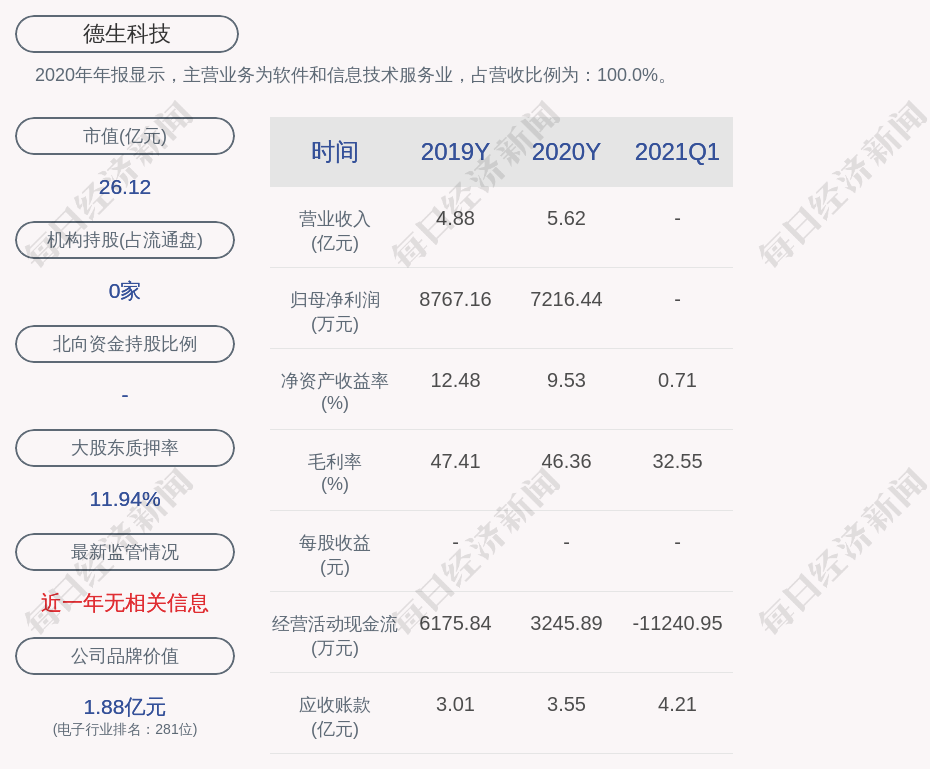Select the 市值(亿元) label button
Screen dimensions: 930x769
125,136
